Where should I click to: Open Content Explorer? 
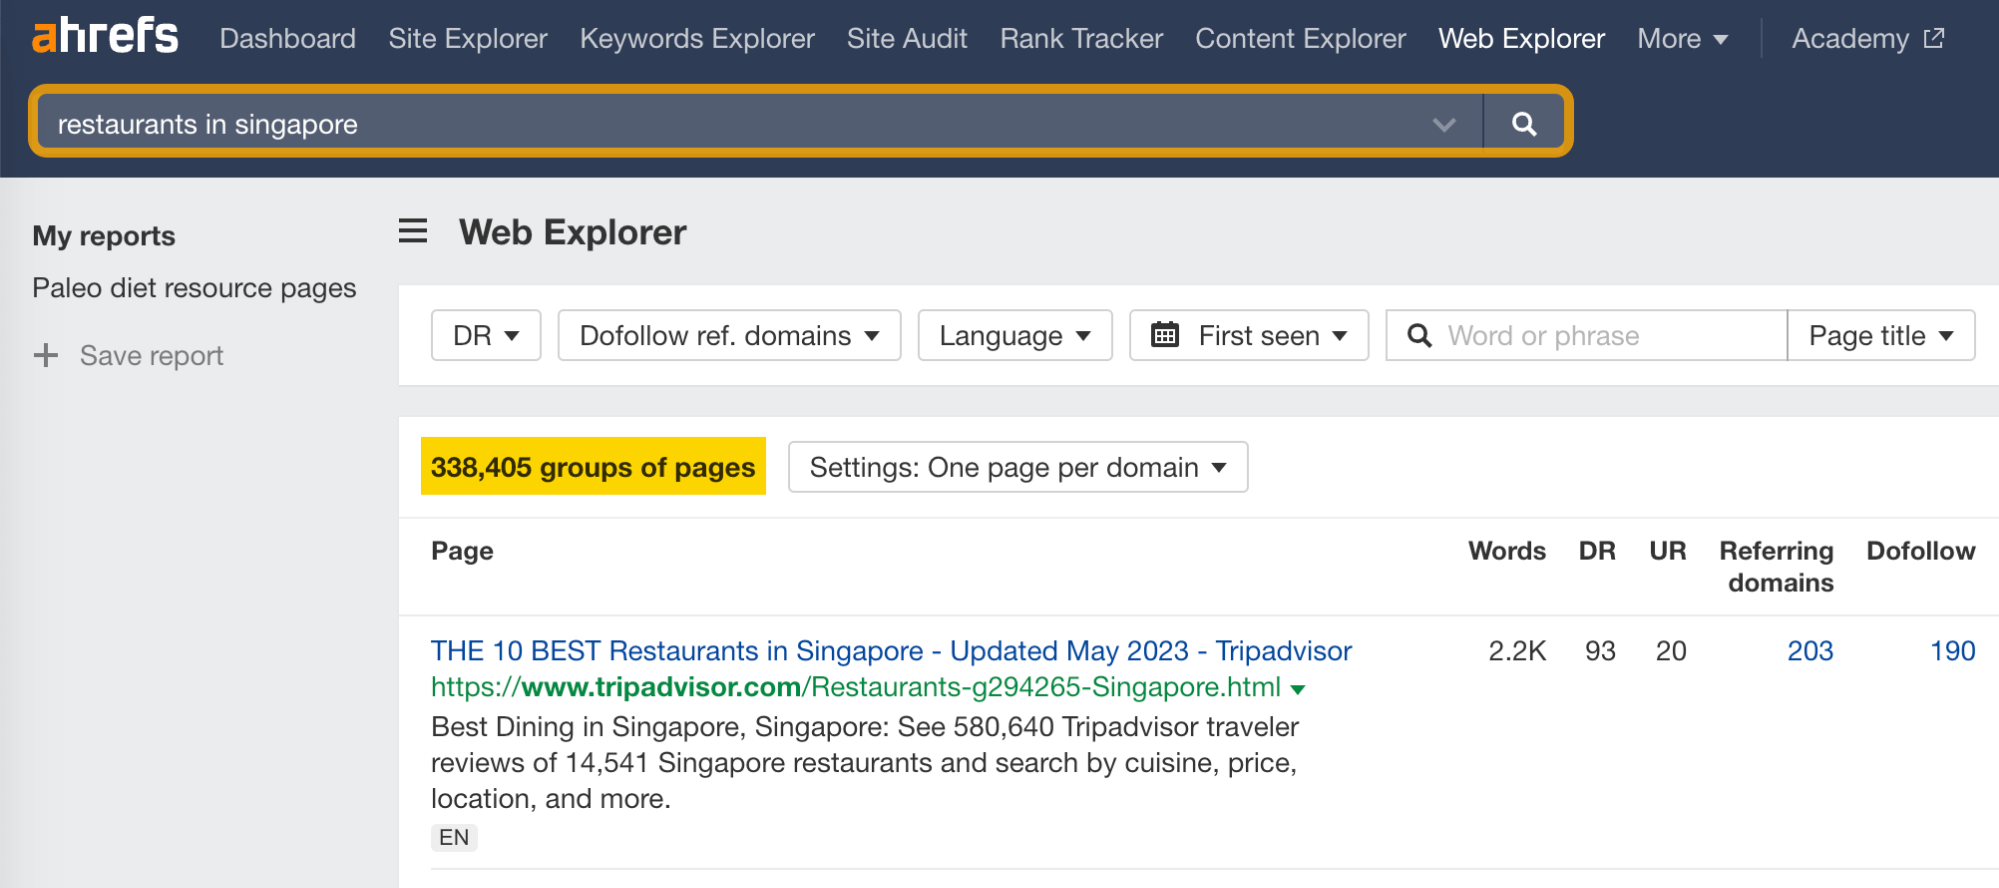click(x=1300, y=39)
